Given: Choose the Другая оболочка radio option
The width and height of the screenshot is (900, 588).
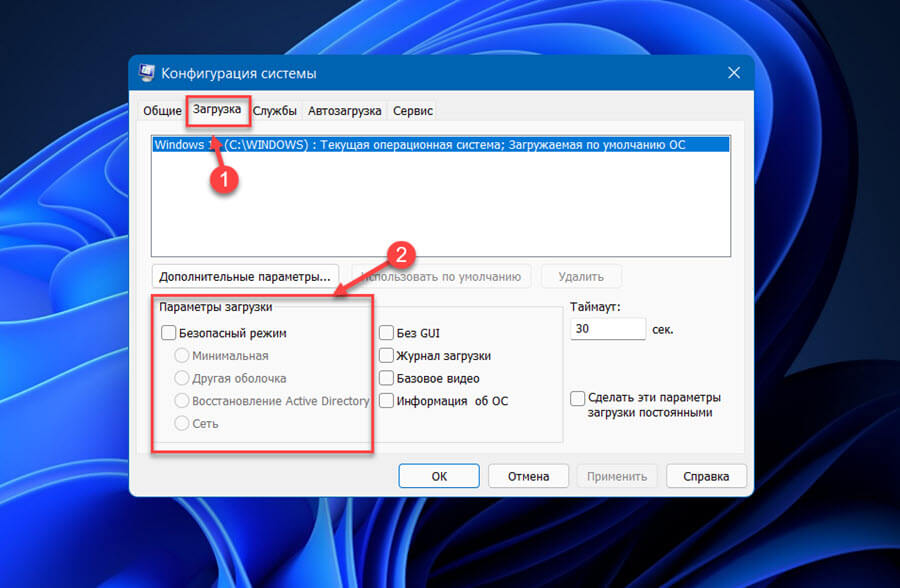Looking at the screenshot, I should (x=181, y=378).
